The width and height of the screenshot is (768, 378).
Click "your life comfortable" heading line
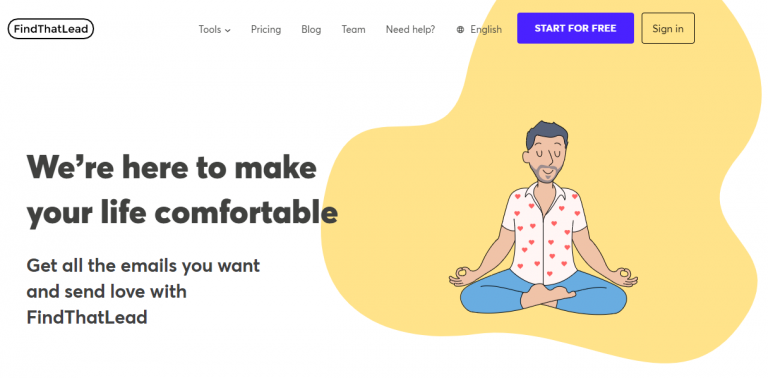coord(182,213)
